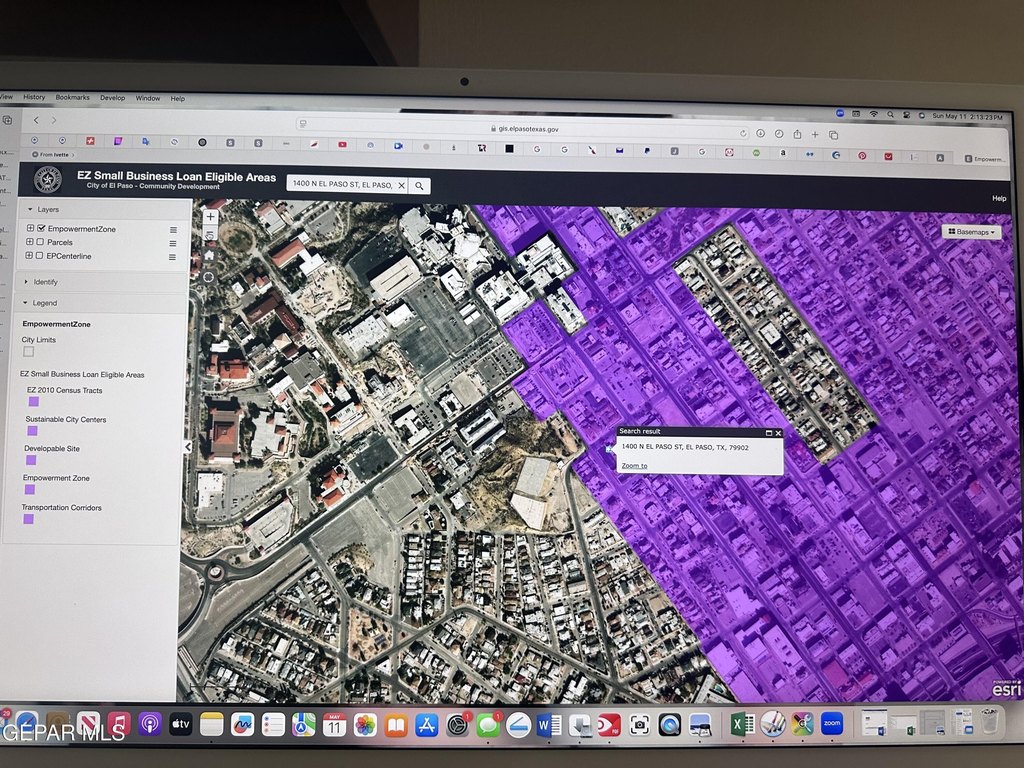
Task: Click the locate my position button
Action: (209, 277)
